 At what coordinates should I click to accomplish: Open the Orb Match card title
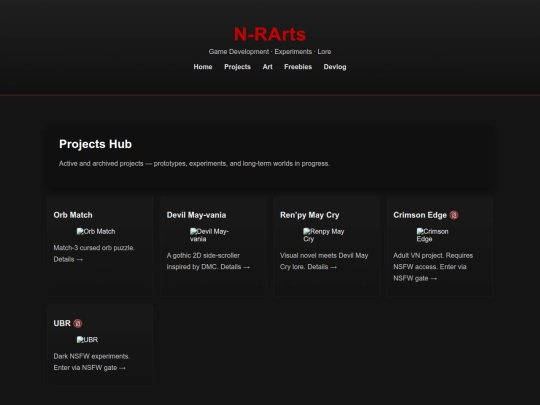click(73, 215)
